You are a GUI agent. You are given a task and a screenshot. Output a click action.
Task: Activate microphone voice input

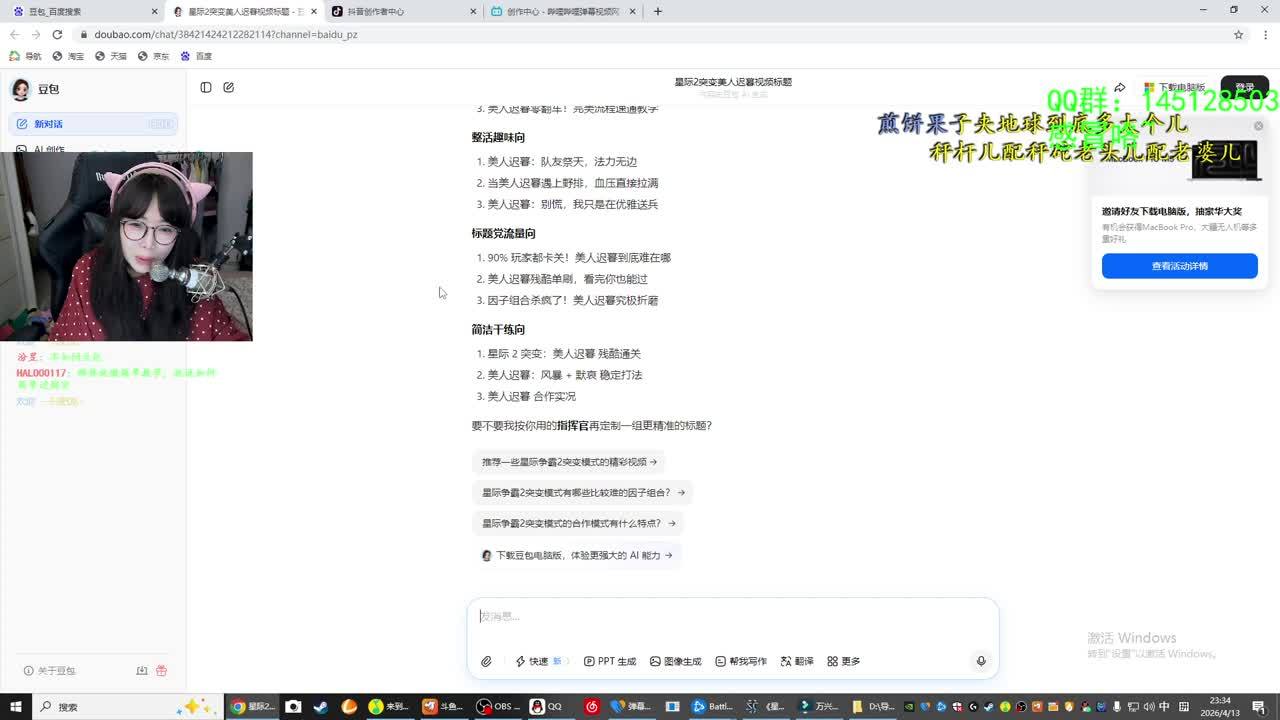(x=980, y=661)
